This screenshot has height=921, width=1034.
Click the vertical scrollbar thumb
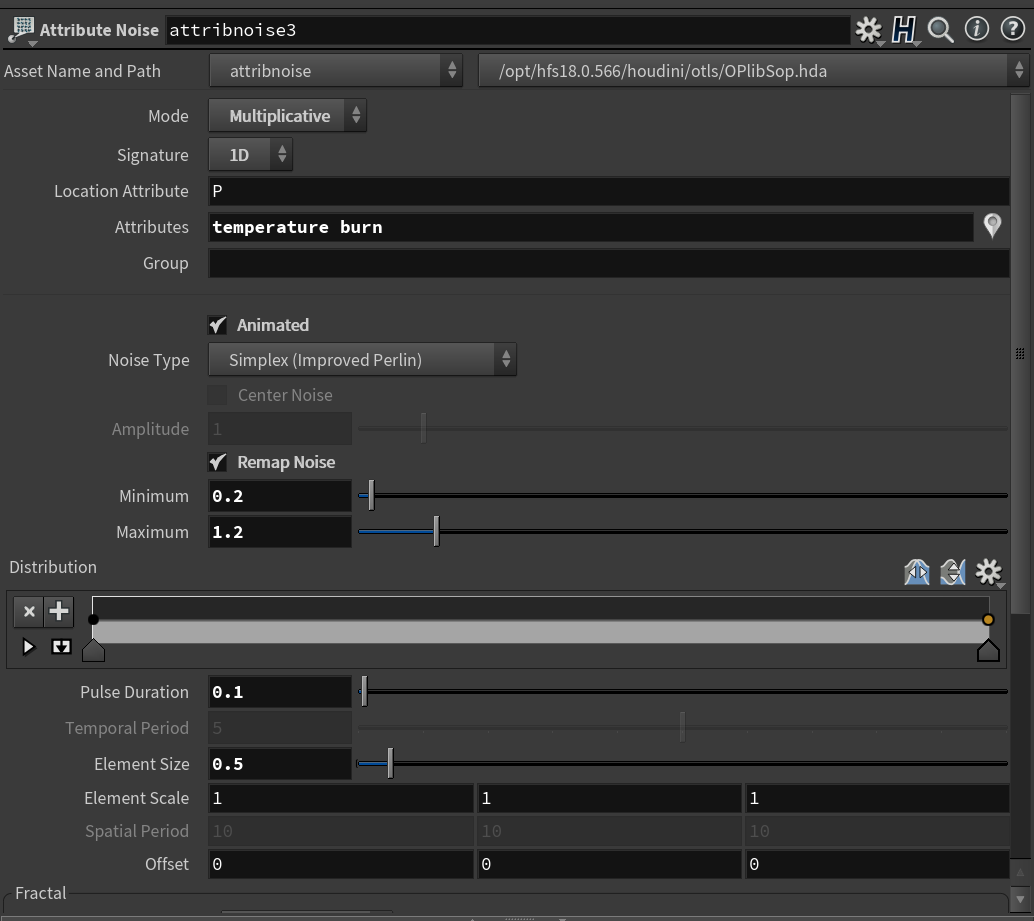tap(1020, 354)
